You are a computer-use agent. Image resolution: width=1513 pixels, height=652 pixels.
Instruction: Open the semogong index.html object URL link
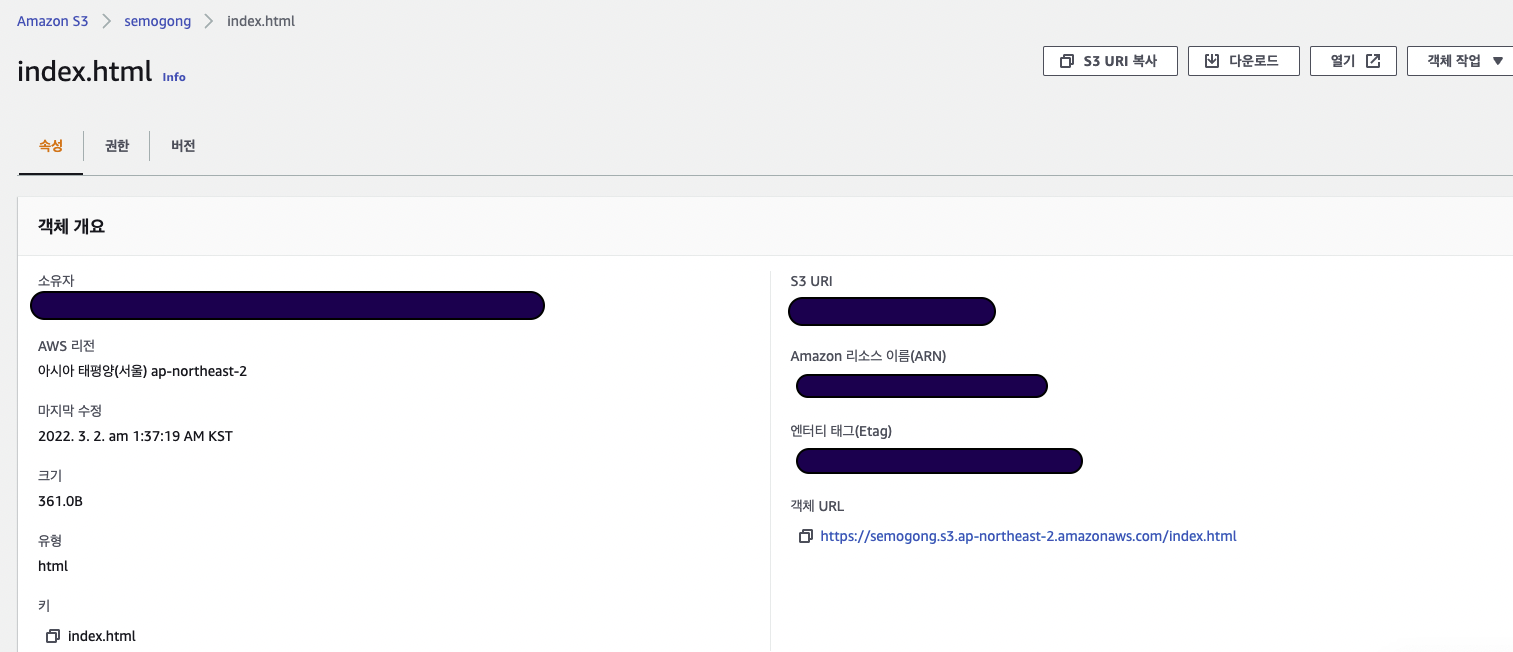pos(1028,536)
